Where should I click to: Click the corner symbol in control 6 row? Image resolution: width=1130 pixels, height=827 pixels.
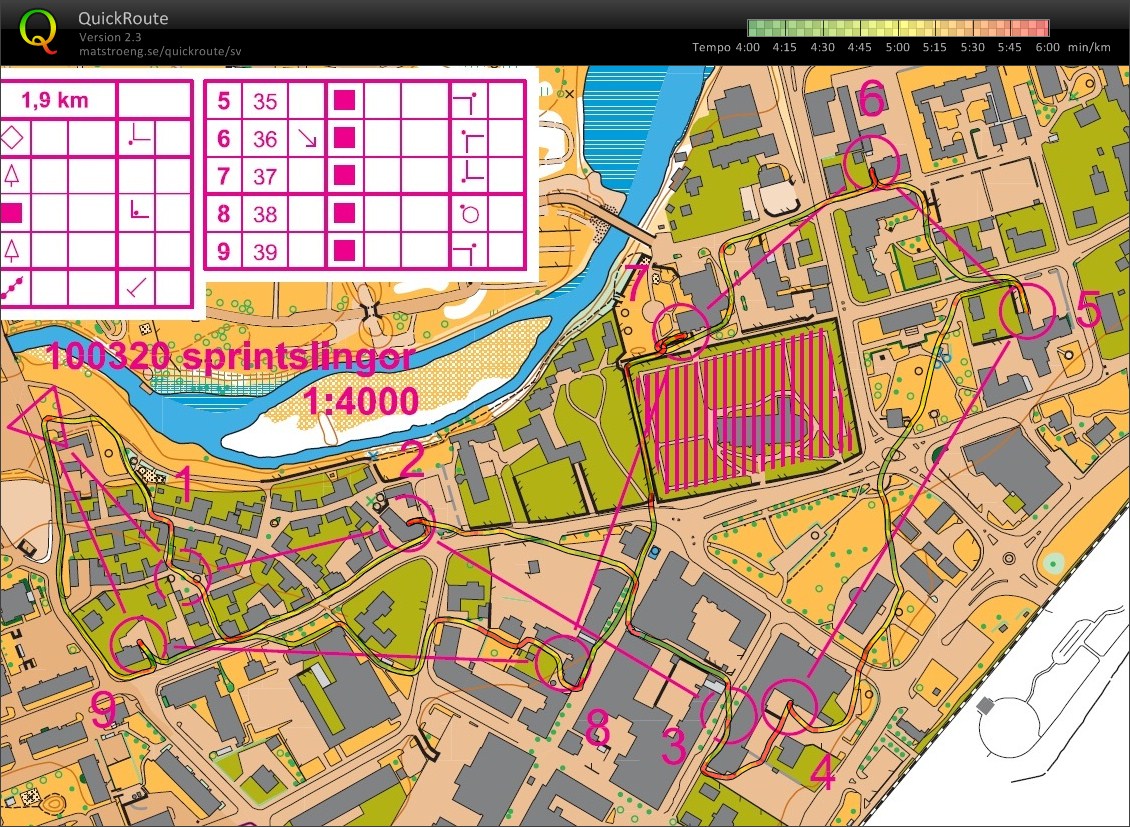point(471,139)
